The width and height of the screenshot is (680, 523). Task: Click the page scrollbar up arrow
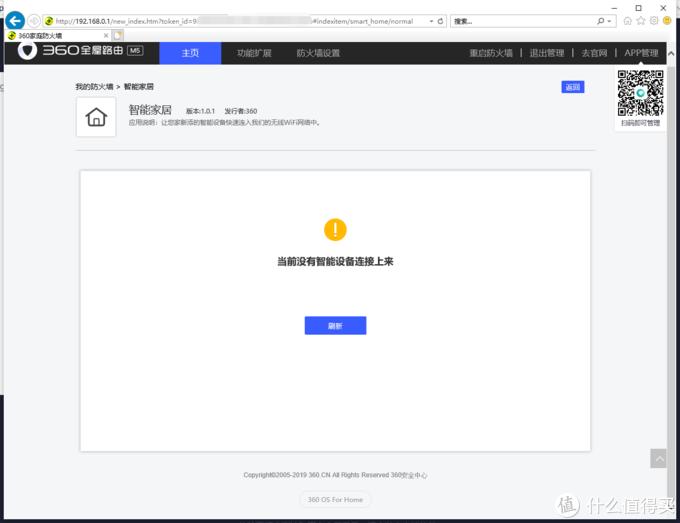point(671,53)
